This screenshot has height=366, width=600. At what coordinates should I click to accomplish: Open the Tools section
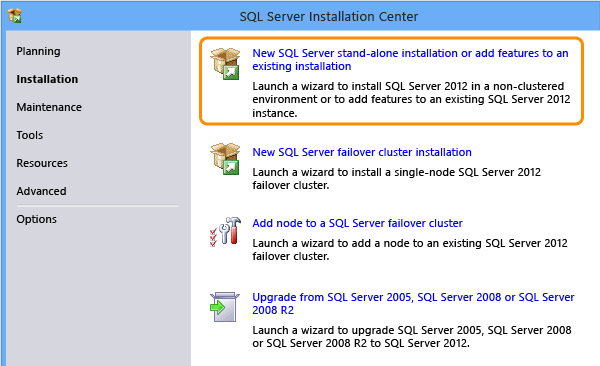[29, 135]
